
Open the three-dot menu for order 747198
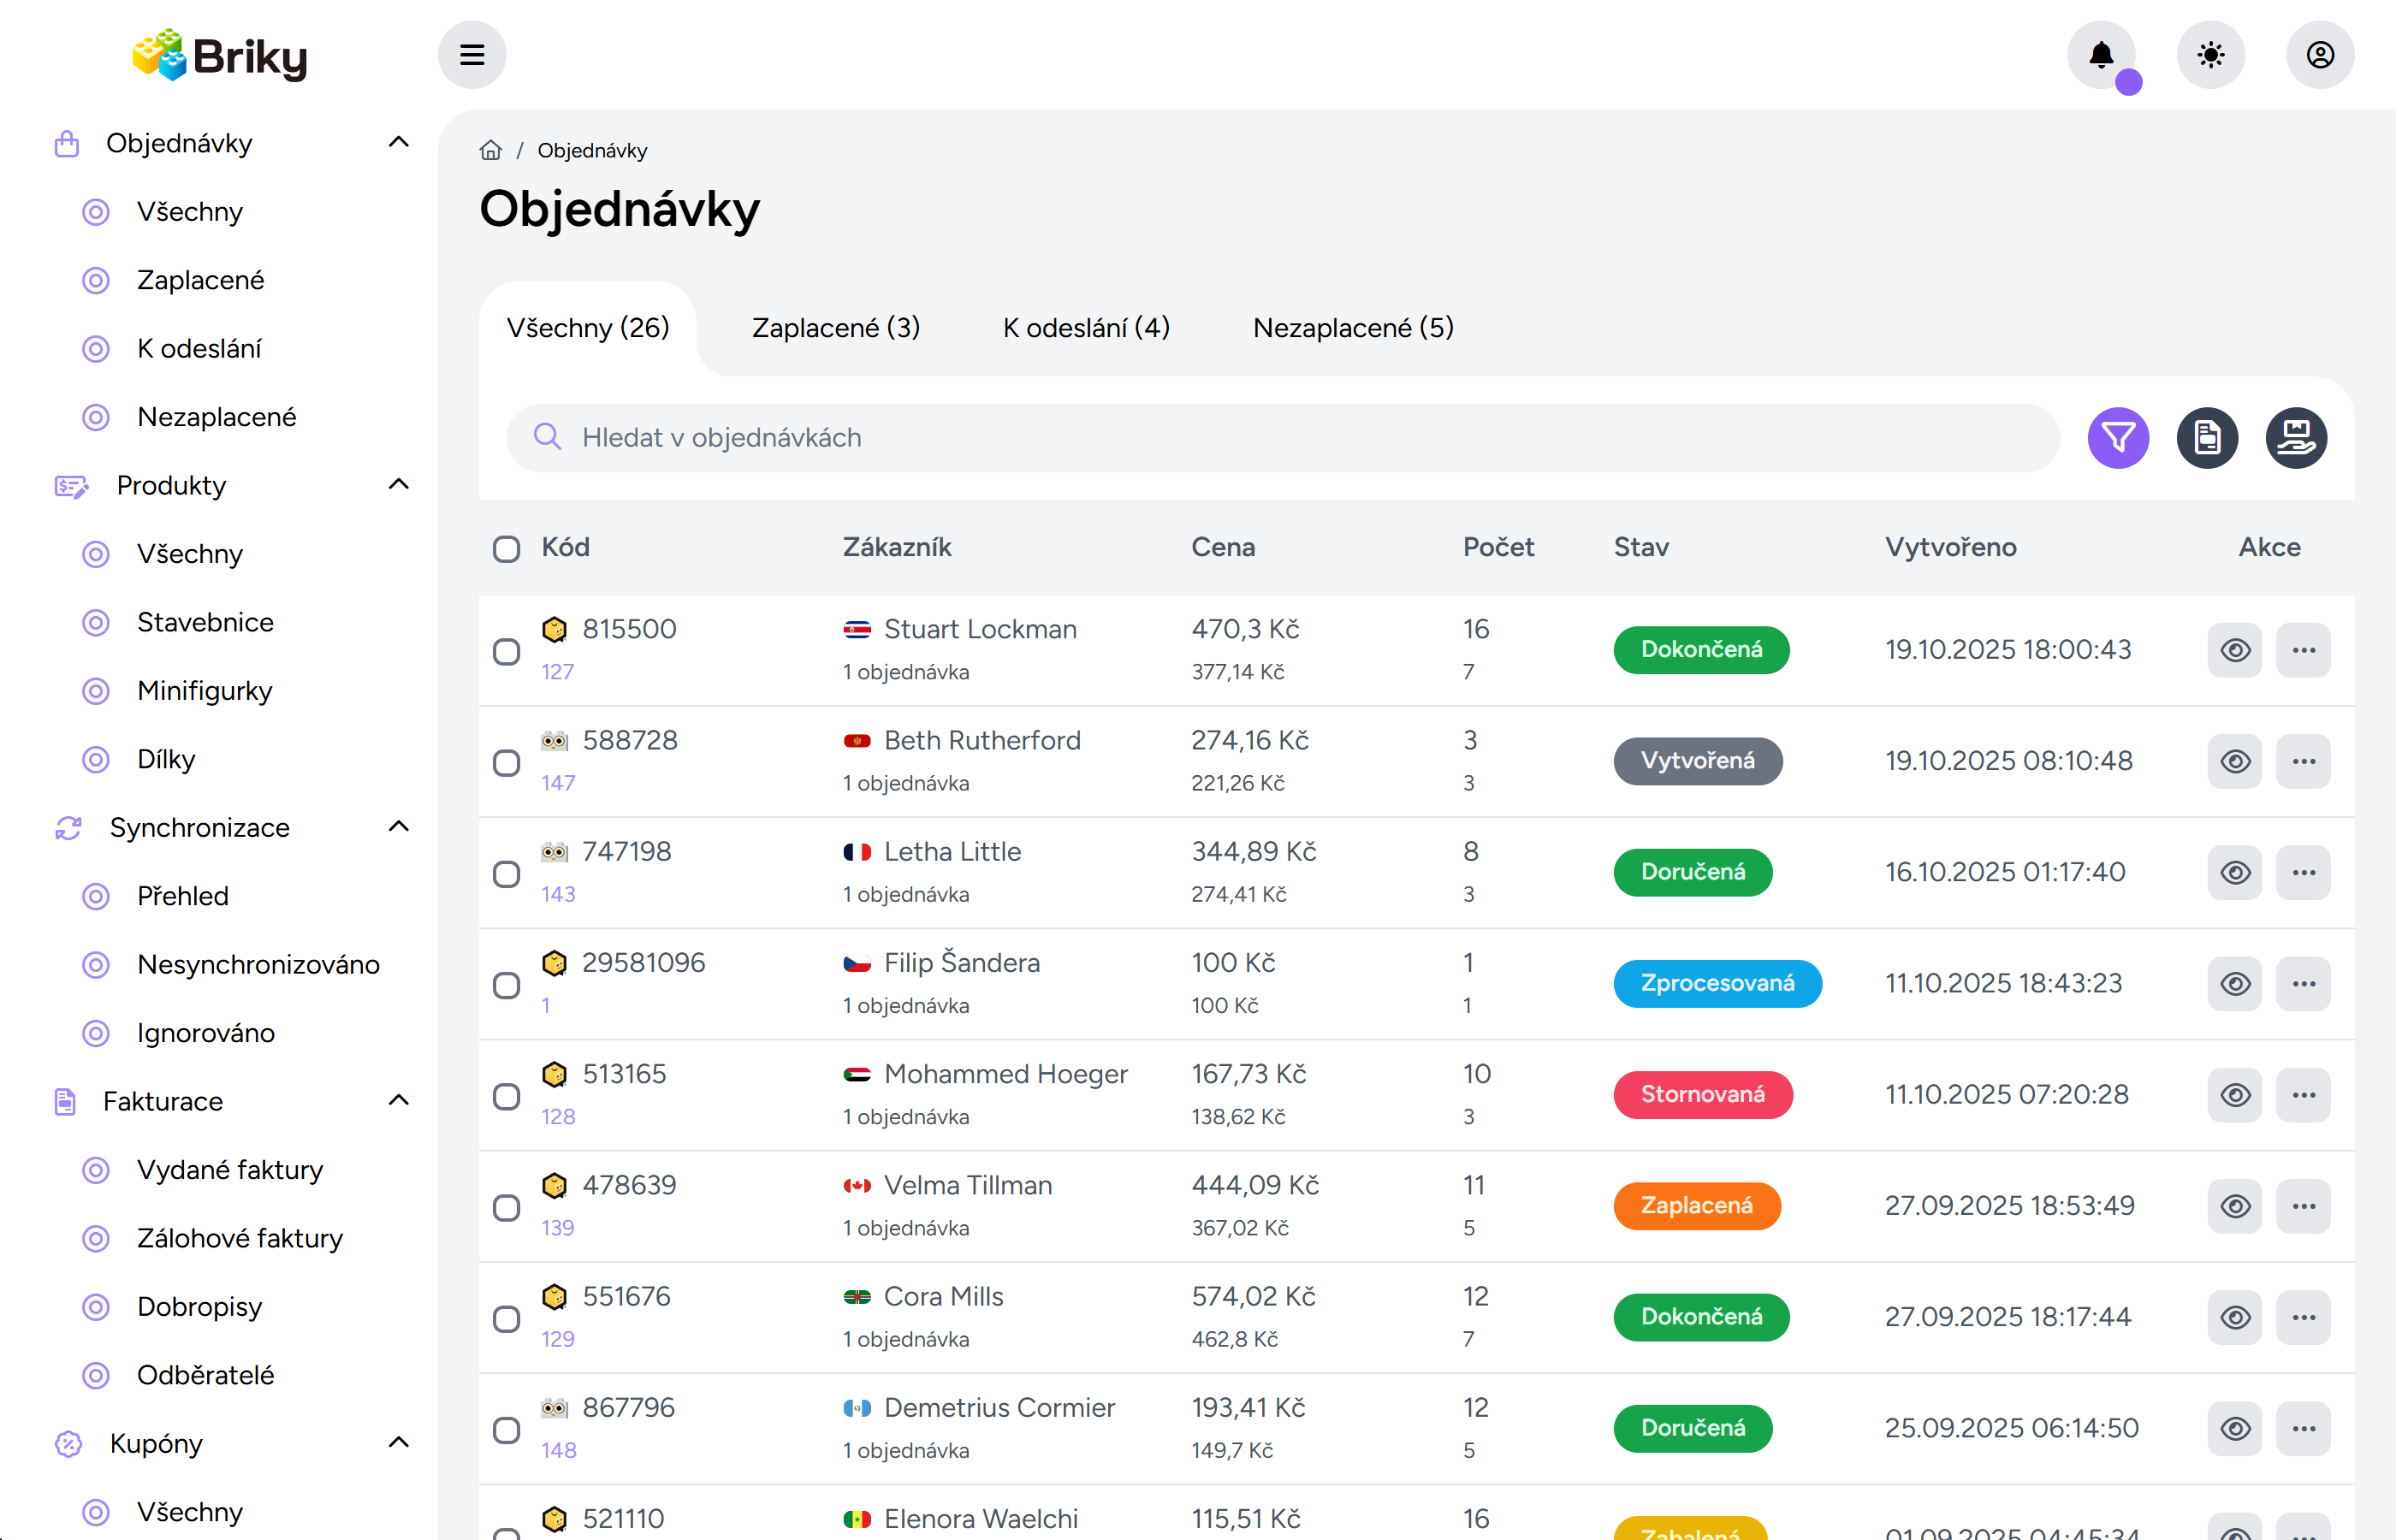(2304, 872)
